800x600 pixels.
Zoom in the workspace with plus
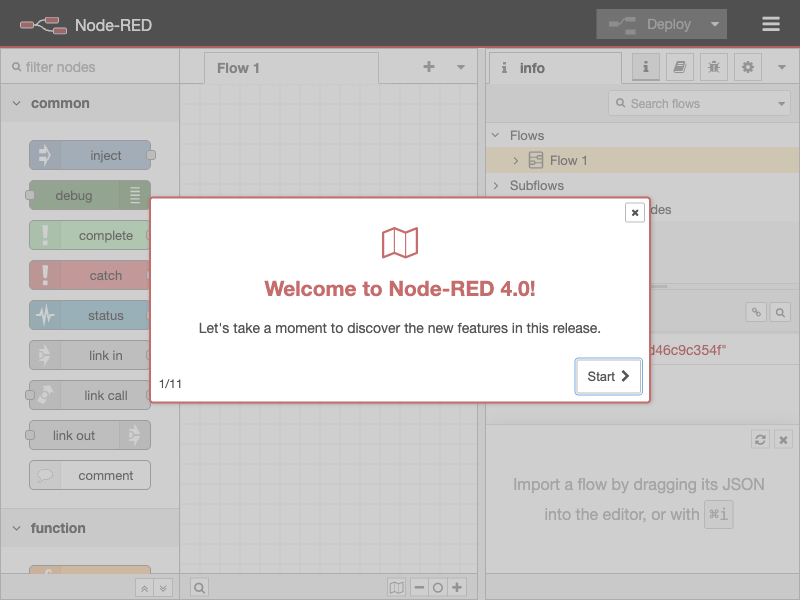coord(457,588)
